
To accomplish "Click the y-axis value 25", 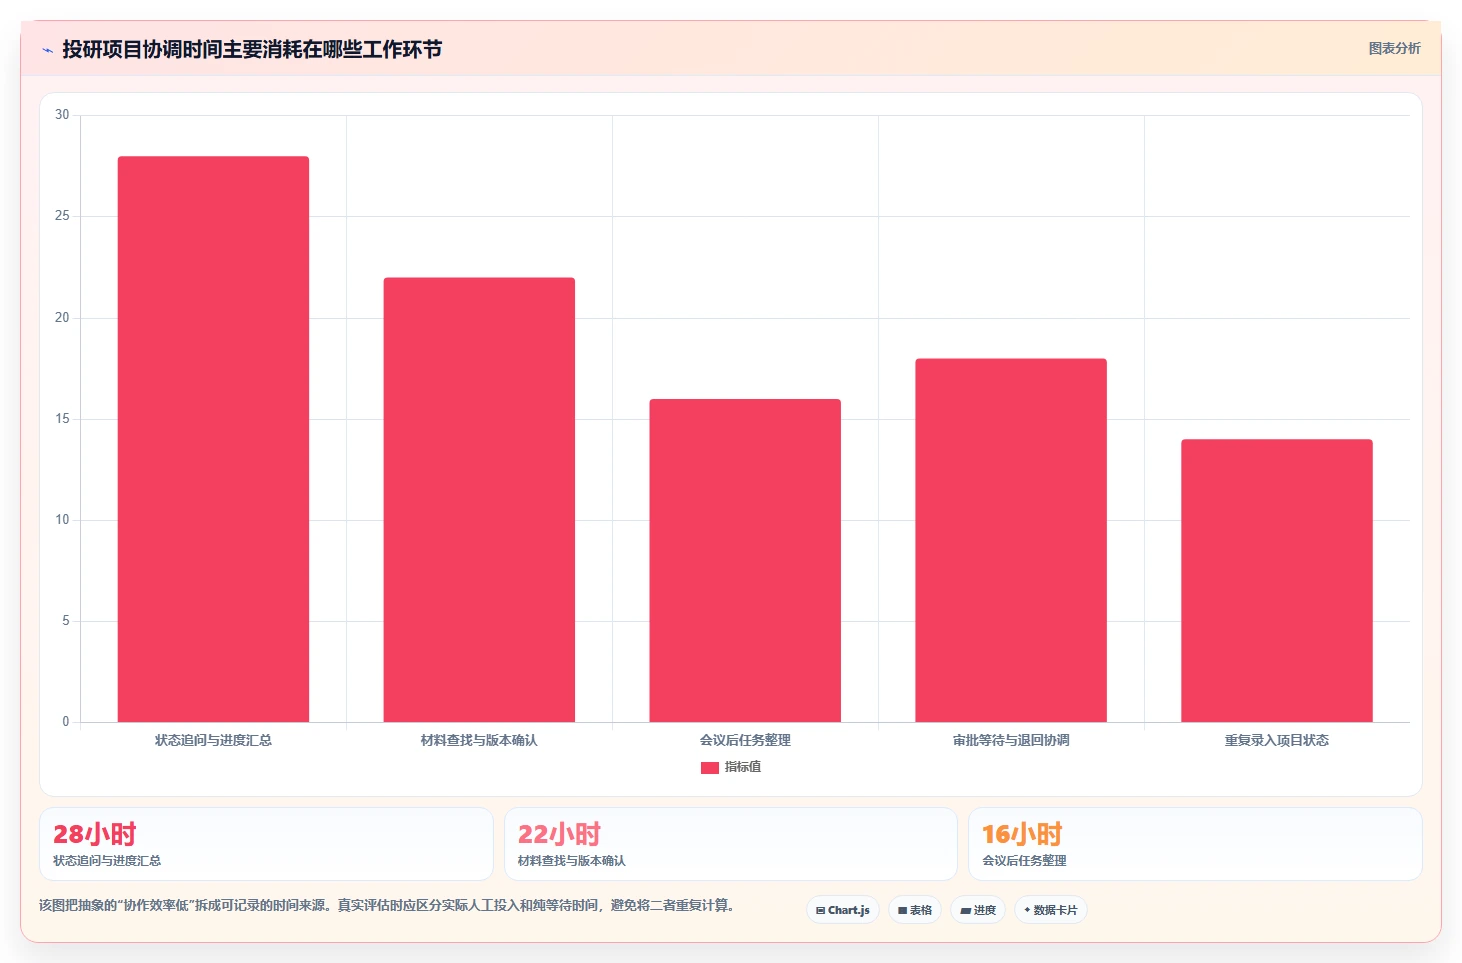I will pos(62,216).
